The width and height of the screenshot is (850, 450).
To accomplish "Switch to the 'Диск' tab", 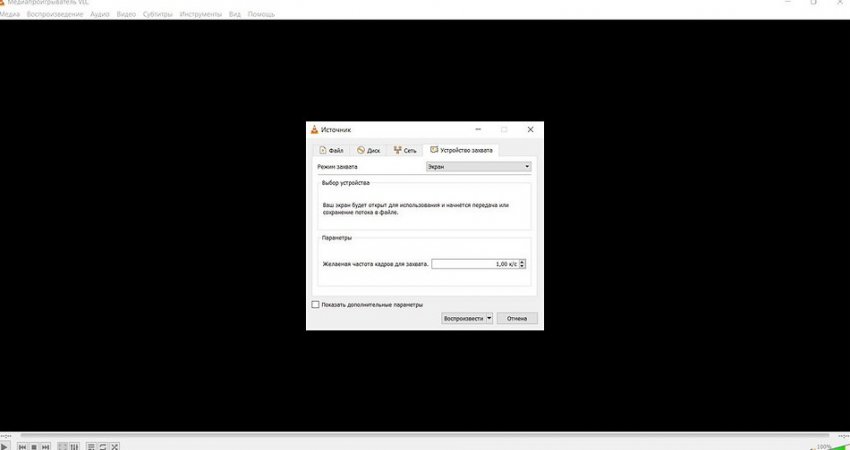I will (x=368, y=150).
